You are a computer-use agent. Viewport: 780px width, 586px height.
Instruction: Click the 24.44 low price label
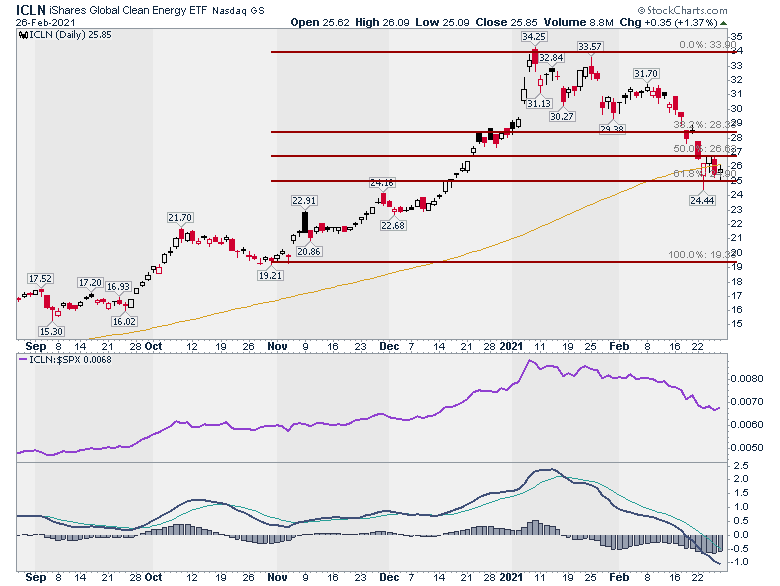[x=702, y=200]
